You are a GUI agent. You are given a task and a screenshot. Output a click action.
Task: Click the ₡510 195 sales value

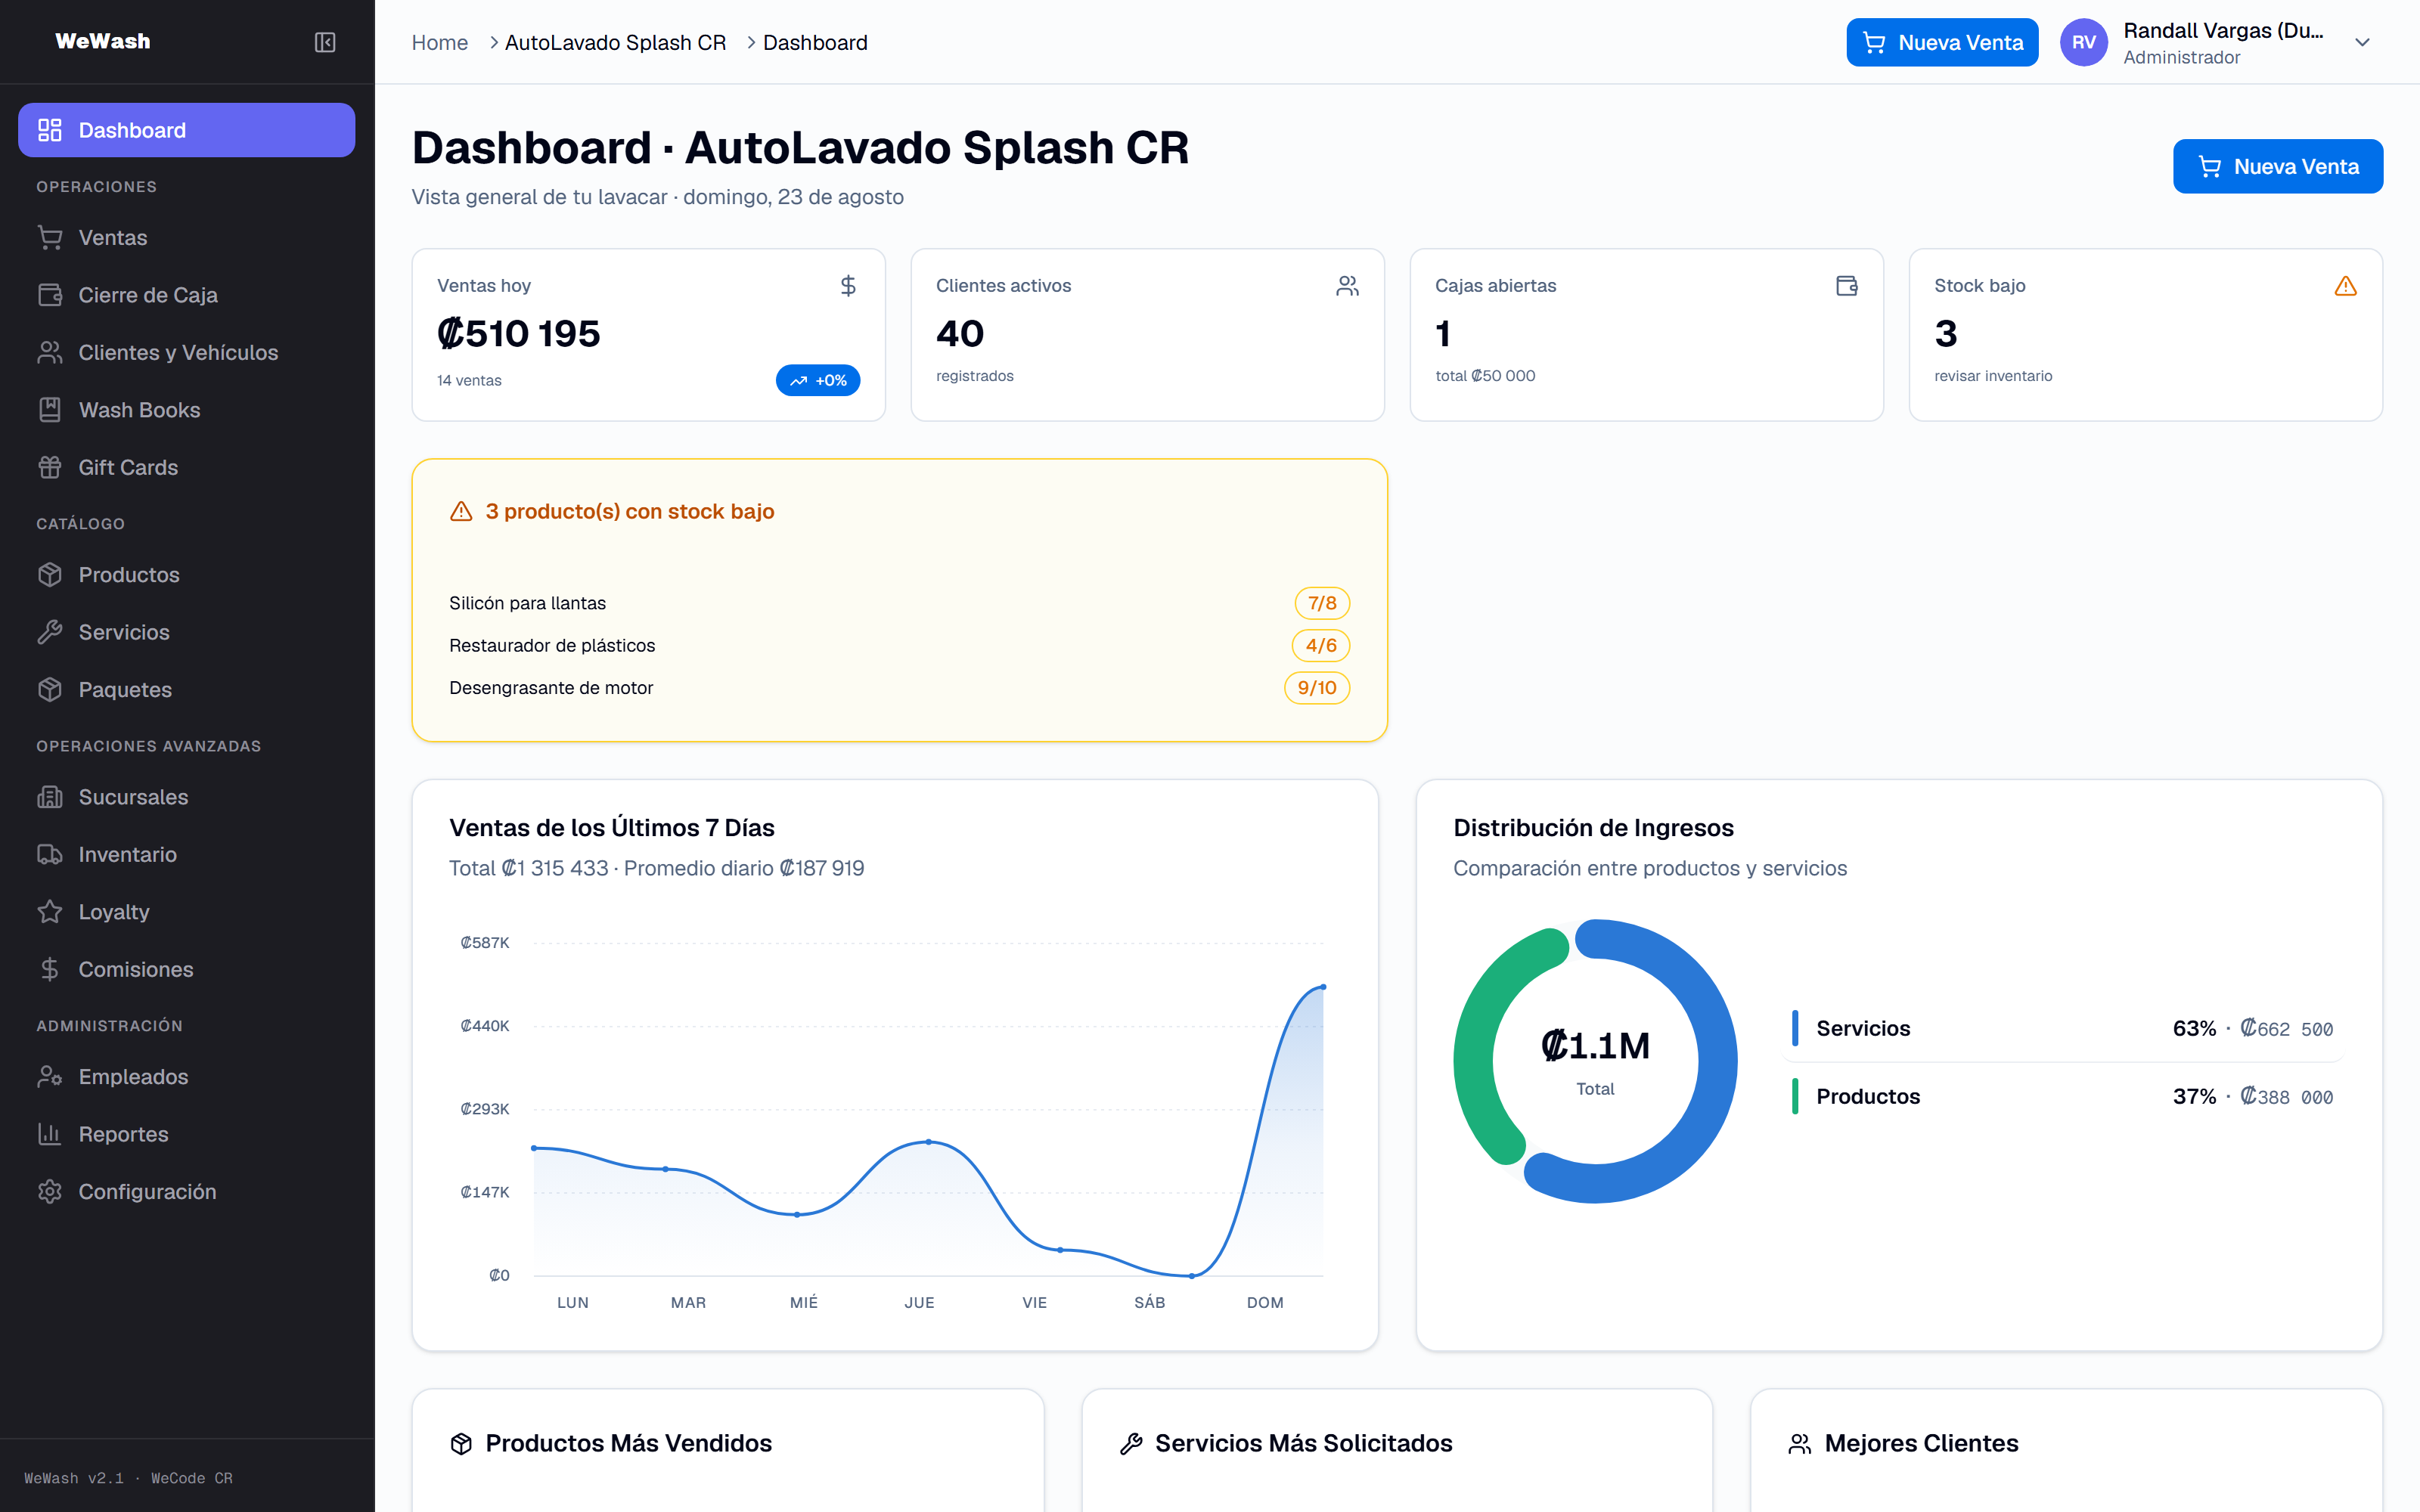point(518,333)
